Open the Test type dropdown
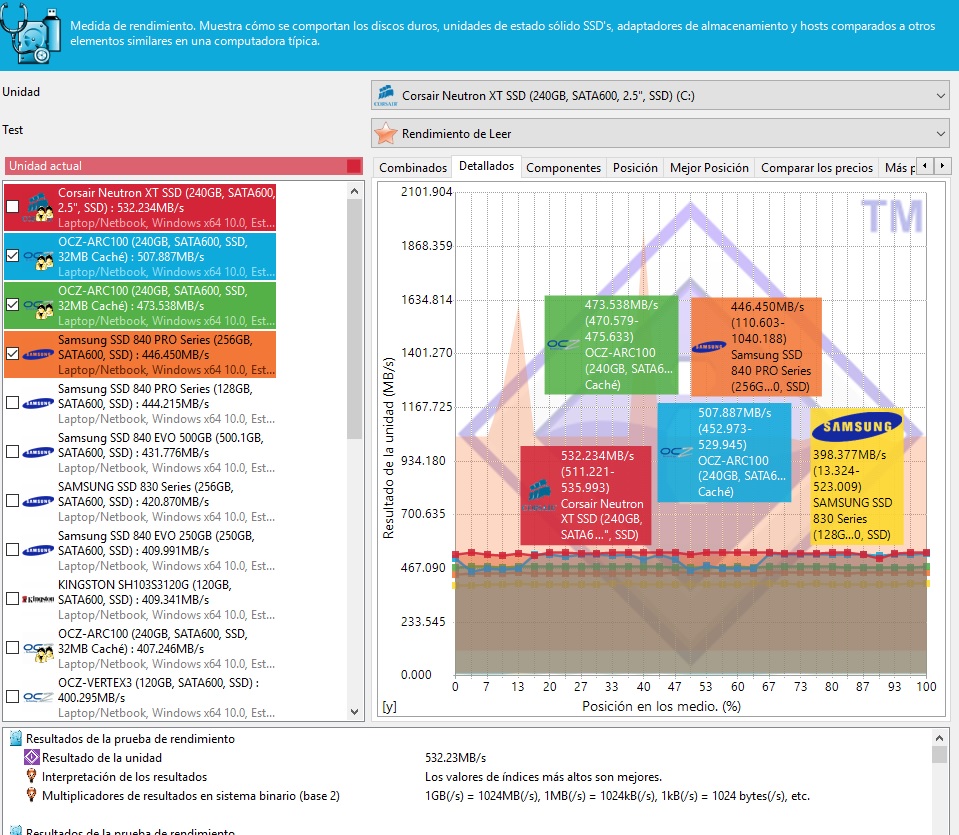959x835 pixels. click(x=660, y=133)
